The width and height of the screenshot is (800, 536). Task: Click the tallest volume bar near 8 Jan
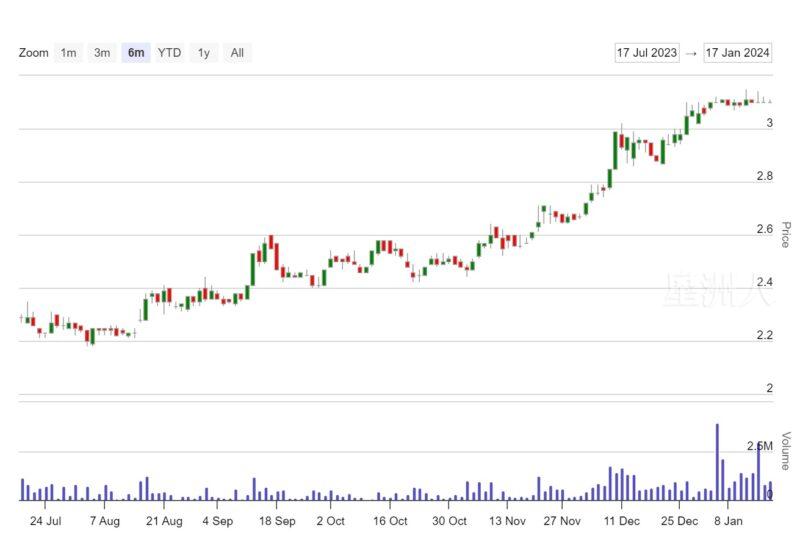tap(717, 462)
